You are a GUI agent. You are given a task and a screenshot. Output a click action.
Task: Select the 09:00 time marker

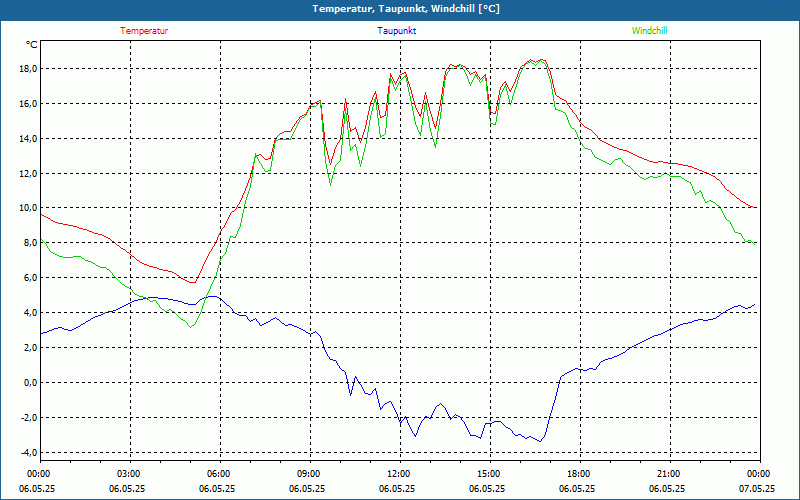pyautogui.click(x=309, y=474)
